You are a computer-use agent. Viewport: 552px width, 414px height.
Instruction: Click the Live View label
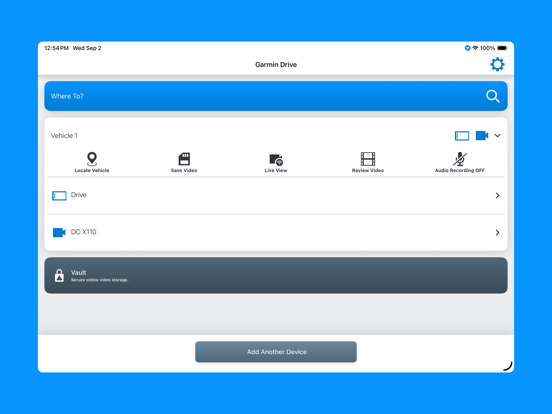(x=276, y=170)
